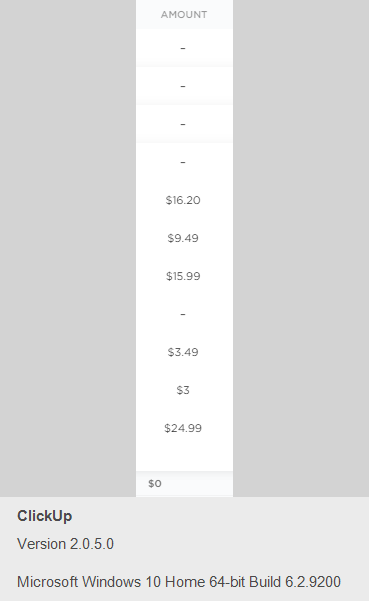Click first empty amount cell under AMOUNT header
369x601 pixels.
[x=184, y=48]
